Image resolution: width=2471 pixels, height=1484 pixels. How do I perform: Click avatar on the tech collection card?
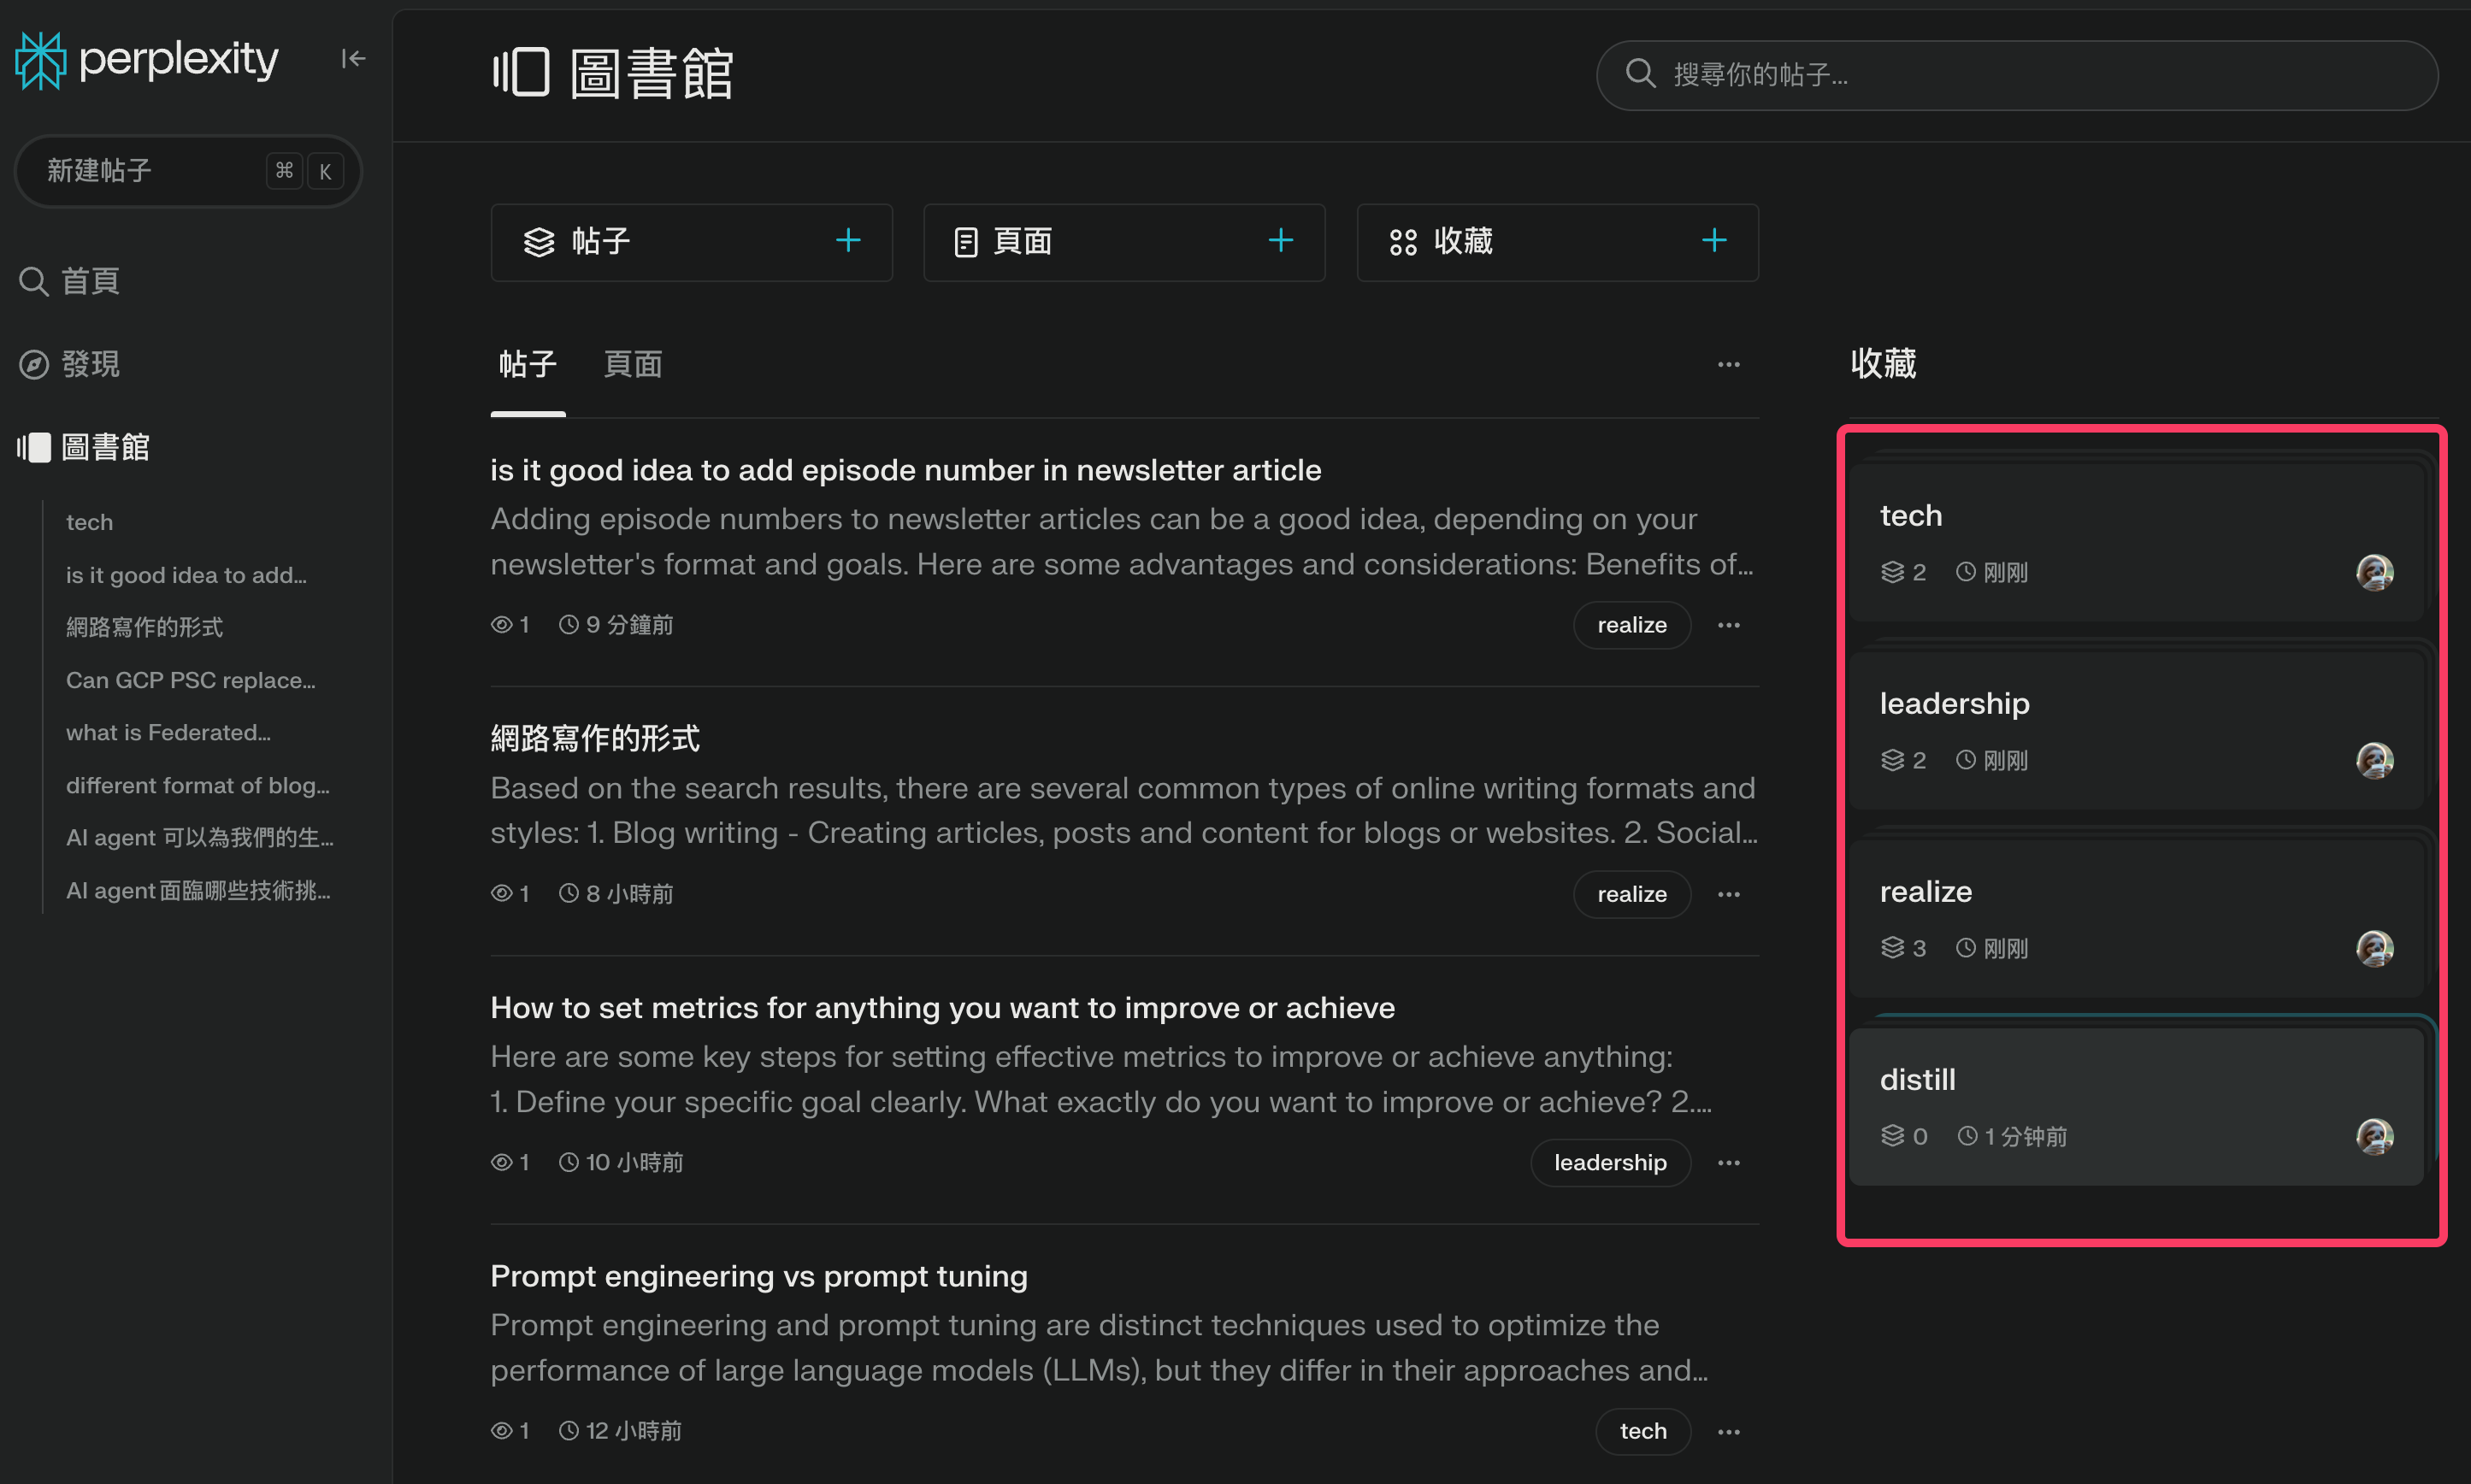2374,573
